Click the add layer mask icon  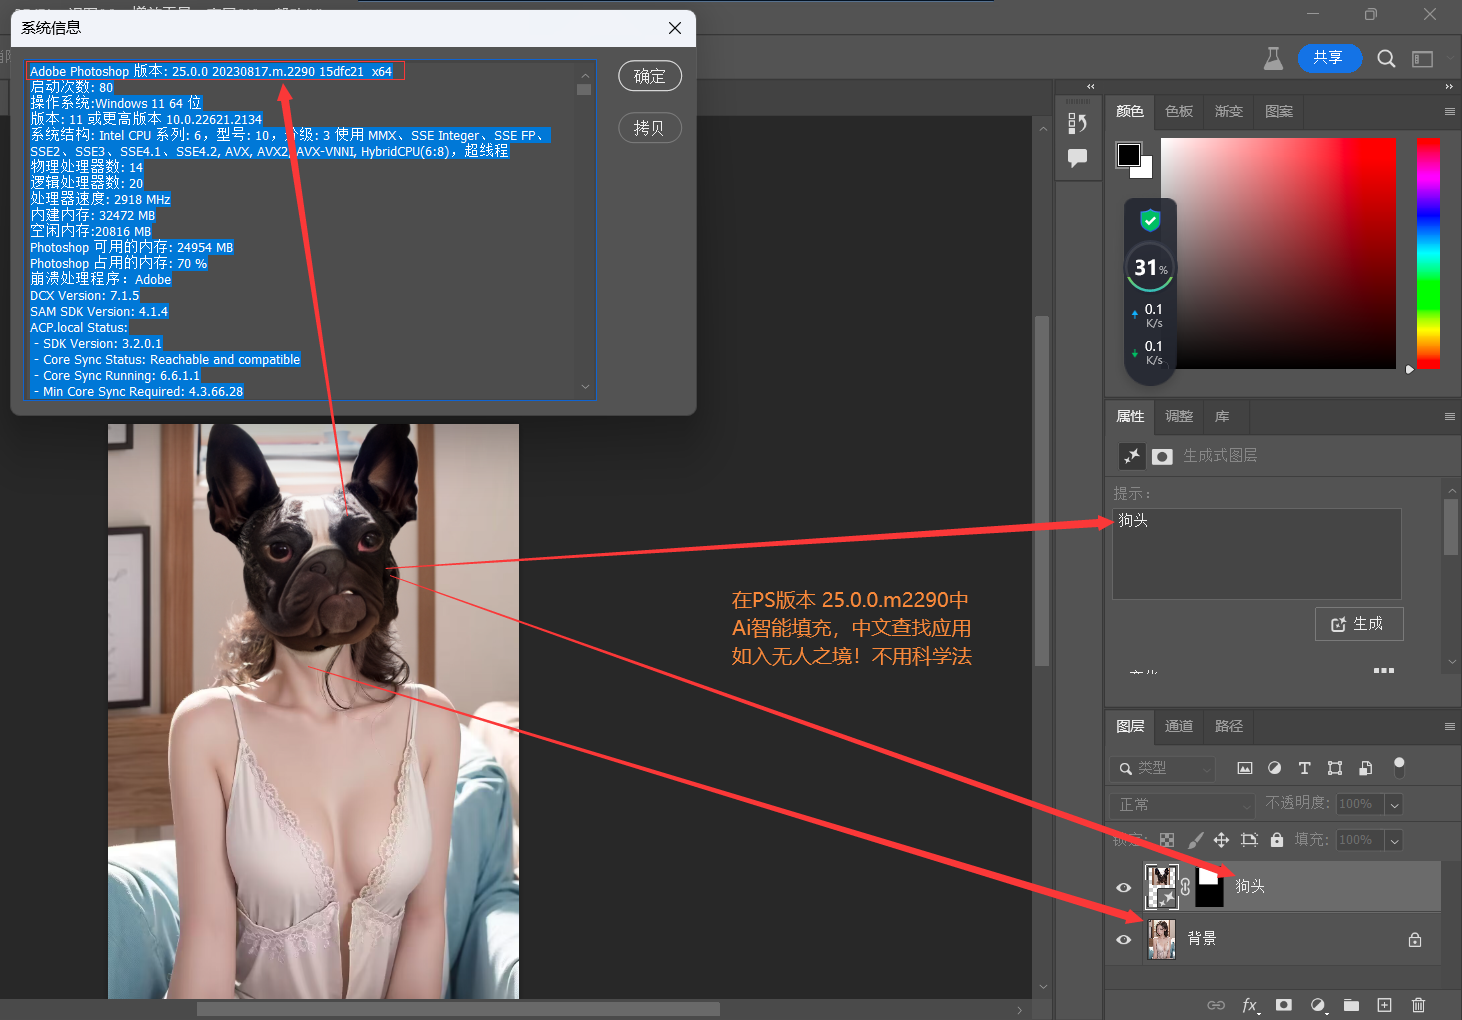tap(1284, 1005)
